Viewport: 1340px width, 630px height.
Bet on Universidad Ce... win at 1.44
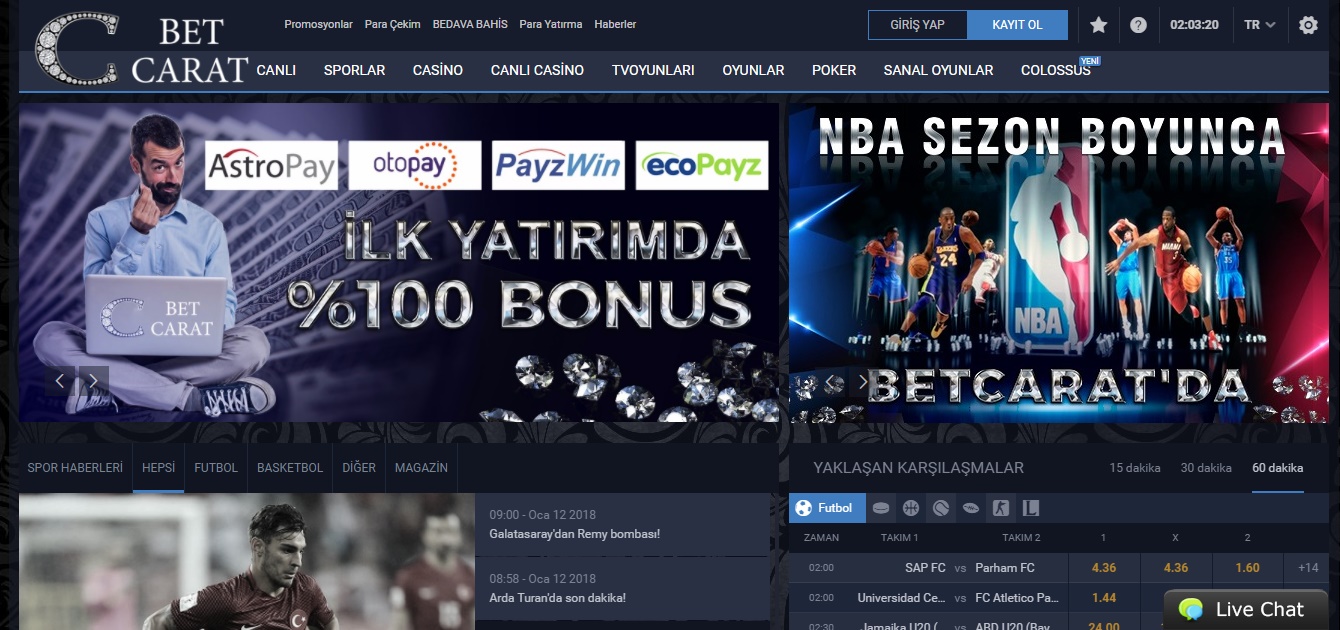click(x=1104, y=598)
